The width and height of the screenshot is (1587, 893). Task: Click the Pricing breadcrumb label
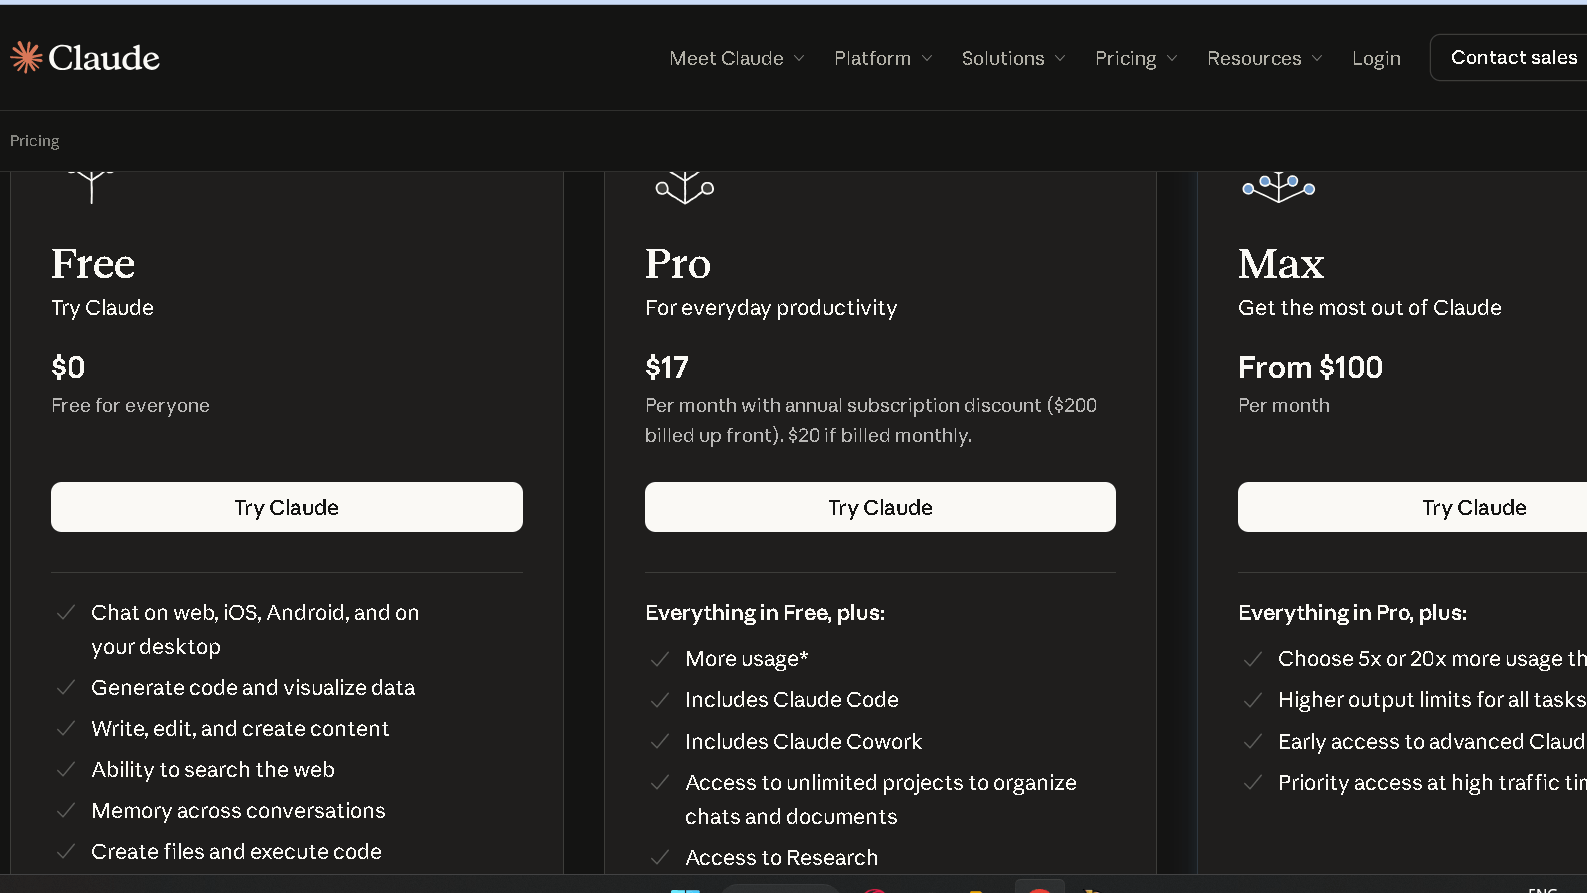tap(35, 141)
